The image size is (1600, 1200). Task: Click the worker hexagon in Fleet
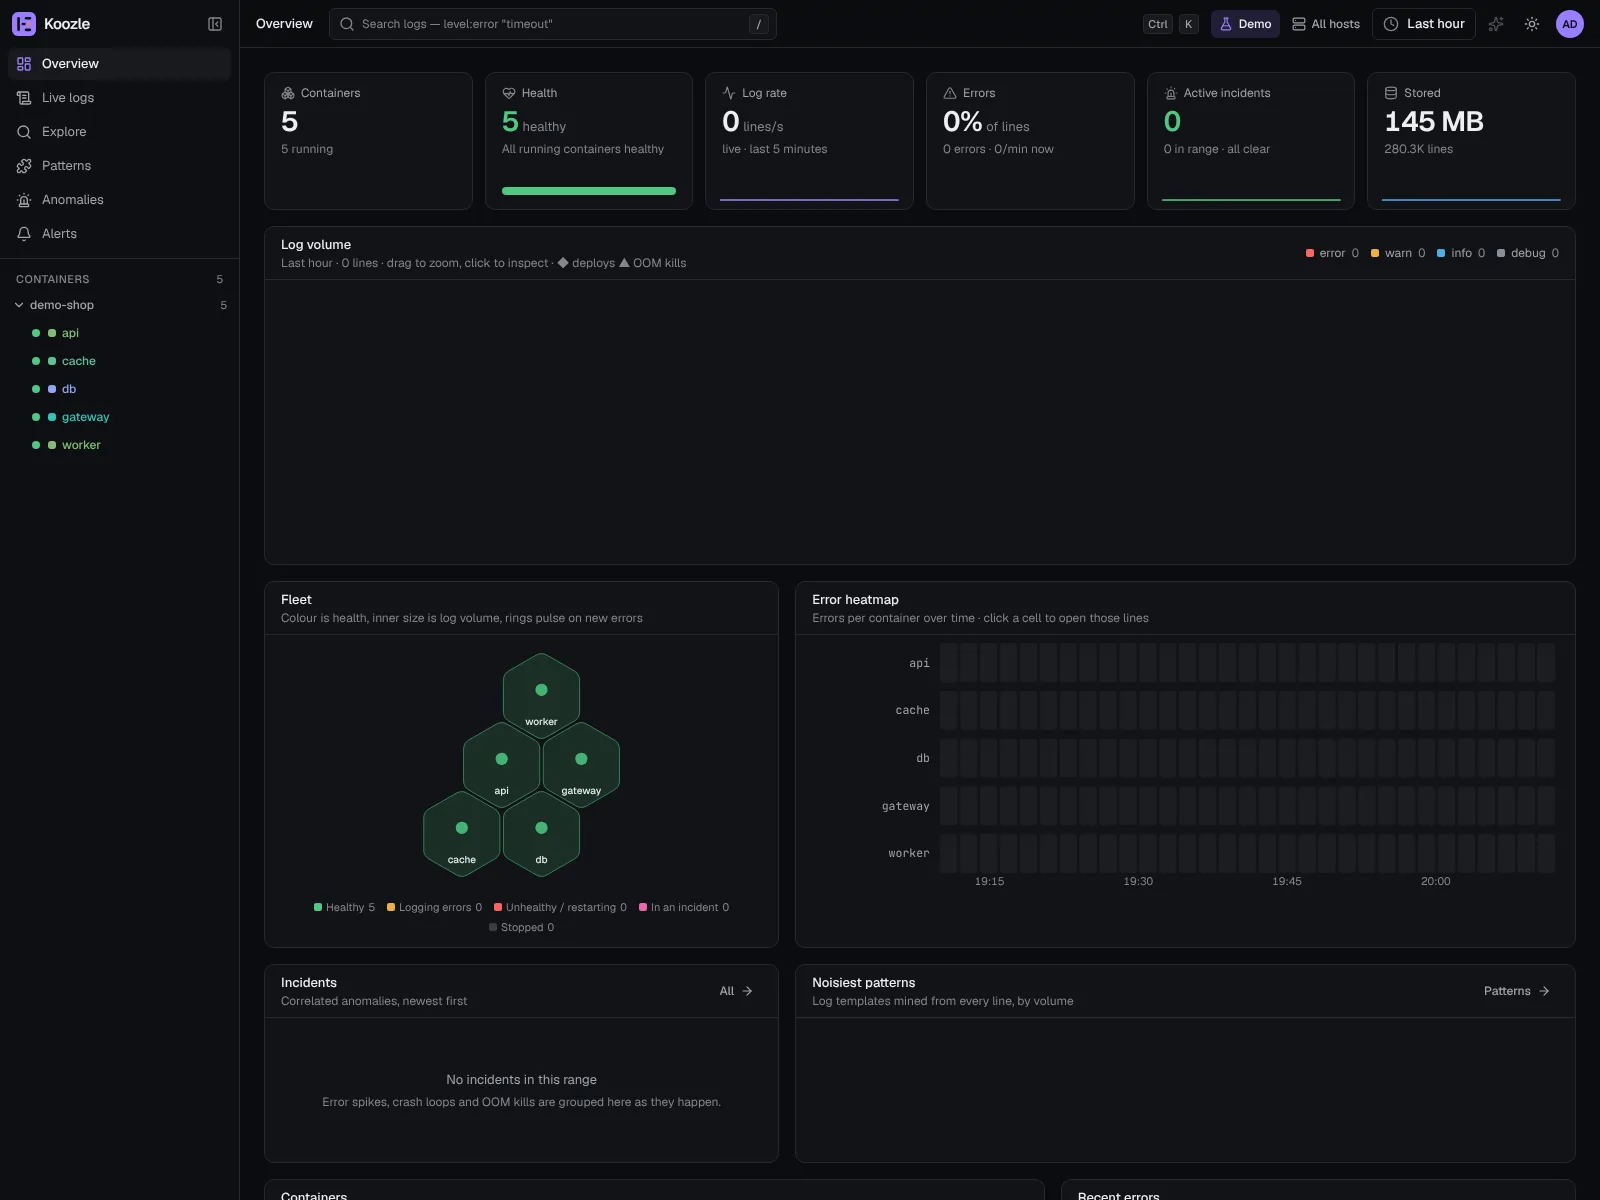pos(541,696)
